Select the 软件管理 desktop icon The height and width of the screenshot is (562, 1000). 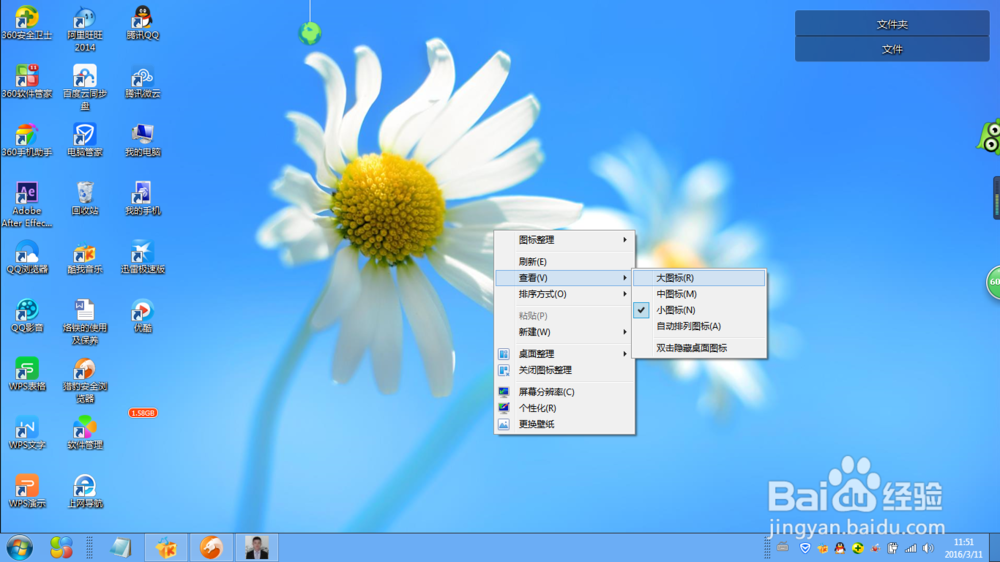tap(85, 433)
